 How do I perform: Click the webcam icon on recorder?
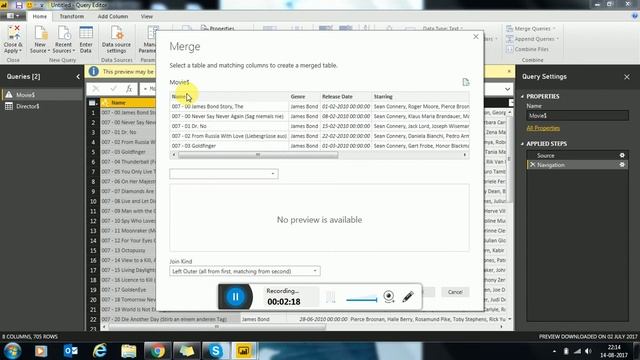click(389, 296)
